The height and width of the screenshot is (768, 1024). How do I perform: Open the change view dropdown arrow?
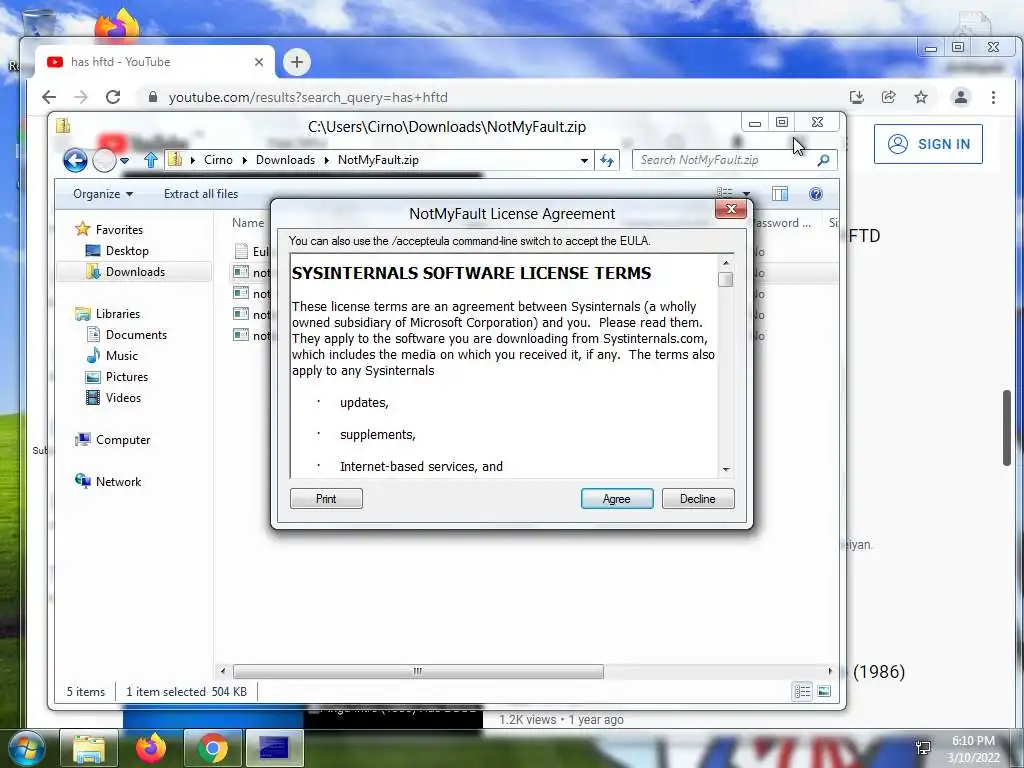coord(746,194)
